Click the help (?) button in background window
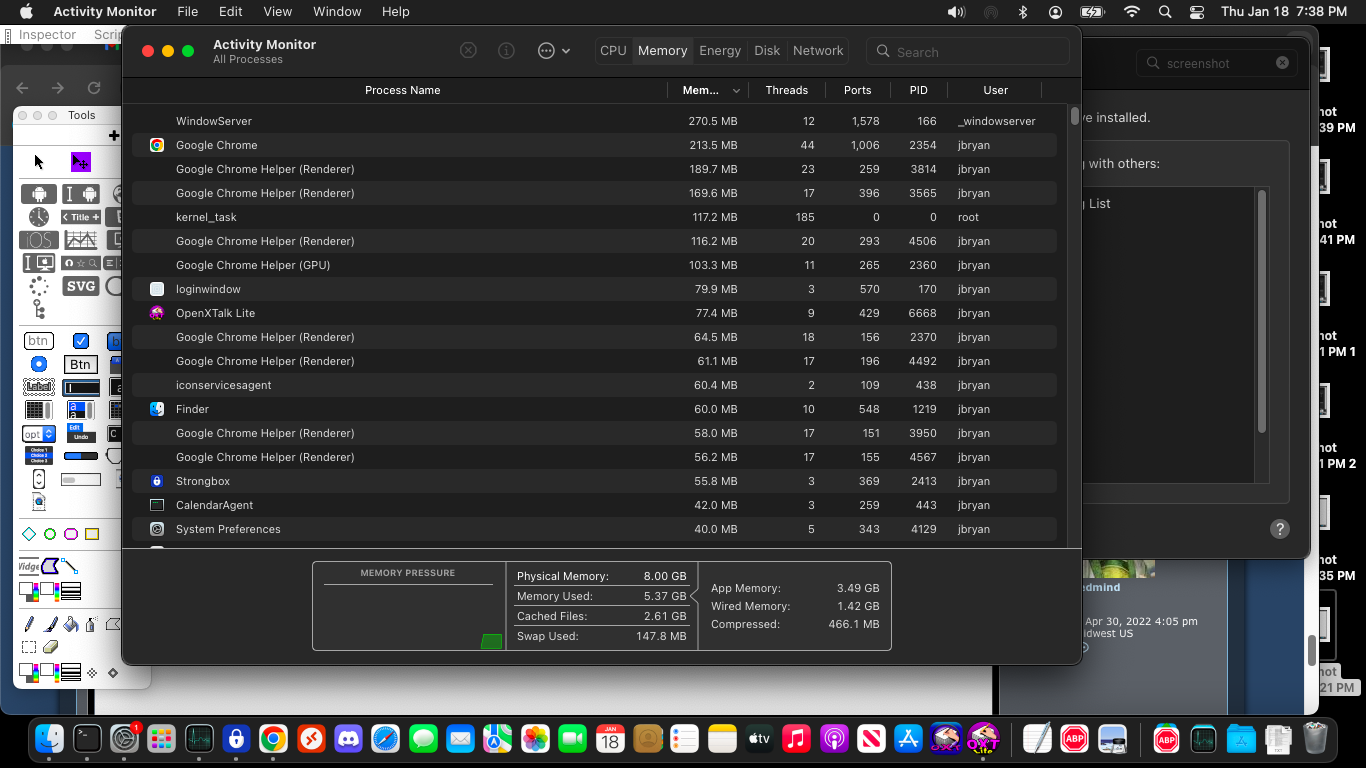The height and width of the screenshot is (768, 1366). click(x=1279, y=529)
